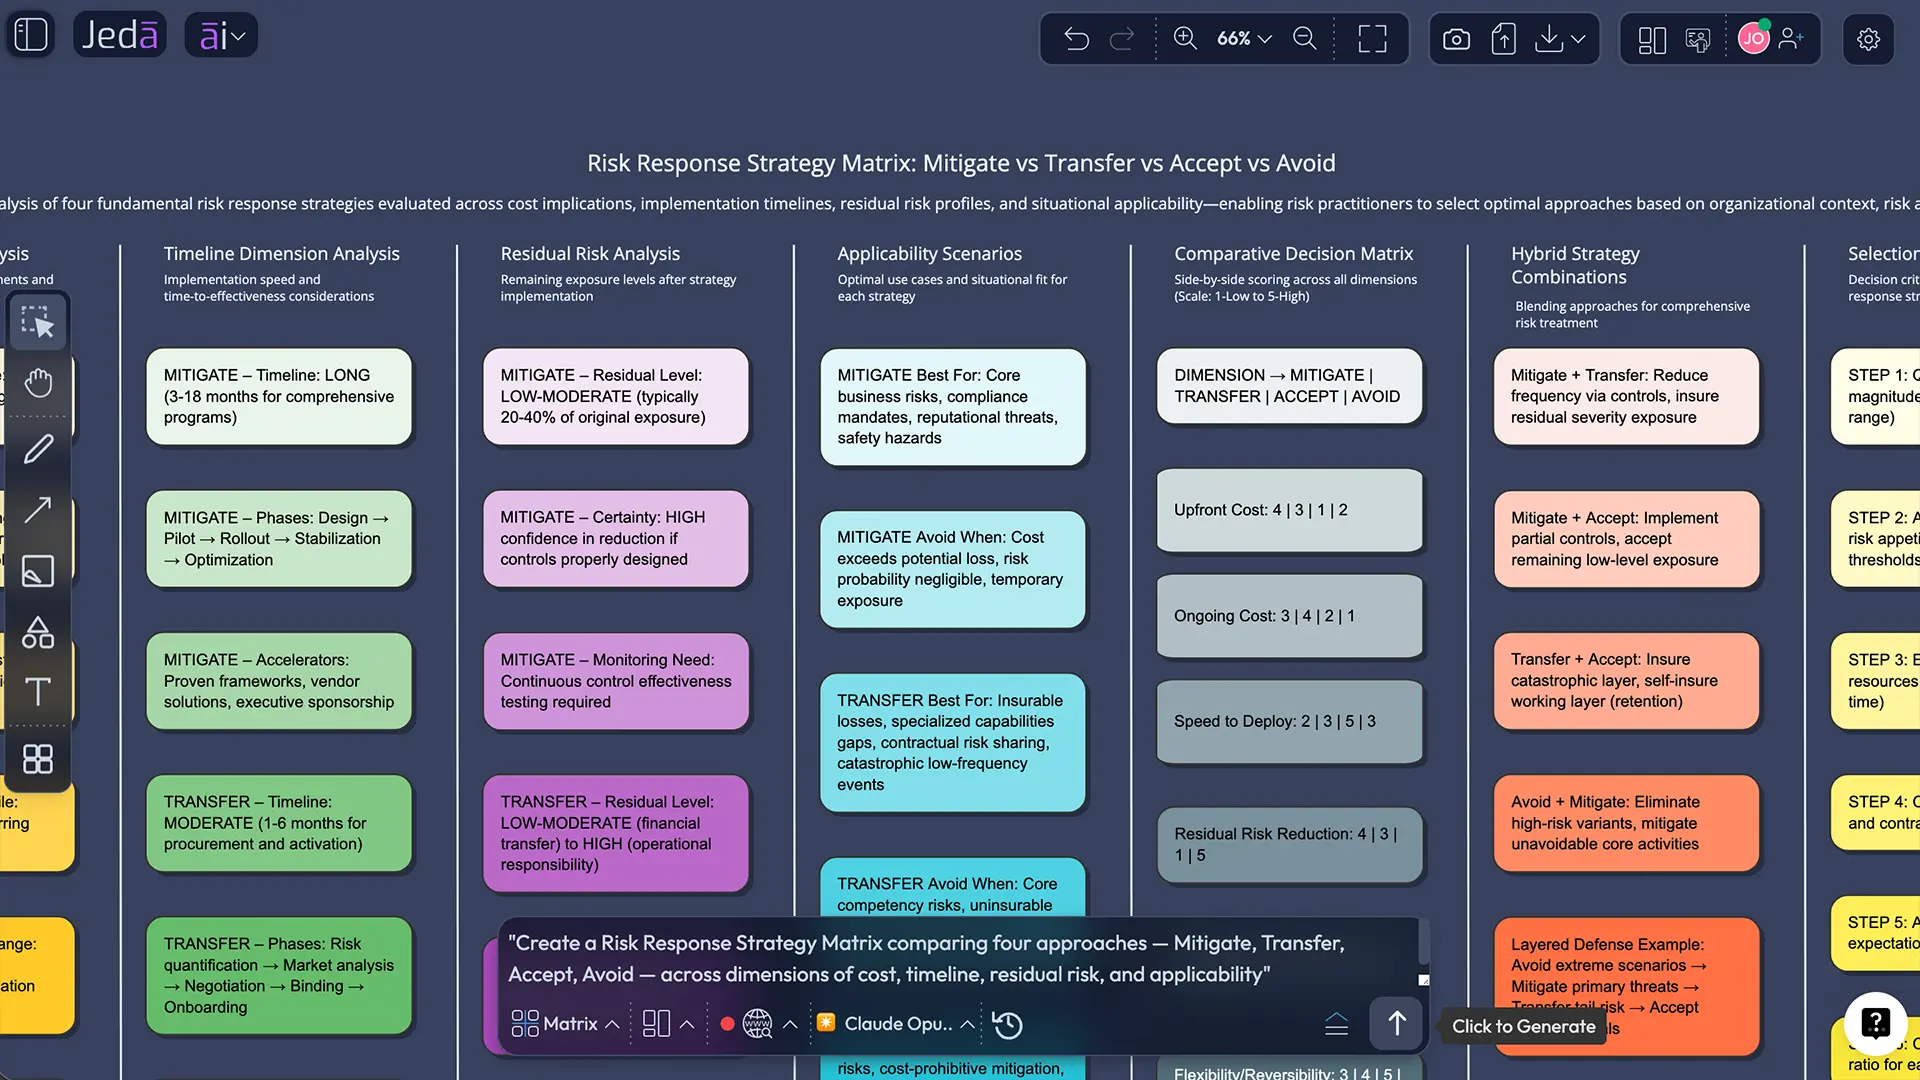Start presentation mode
Image resolution: width=1920 pixels, height=1080 pixels.
pos(1698,40)
